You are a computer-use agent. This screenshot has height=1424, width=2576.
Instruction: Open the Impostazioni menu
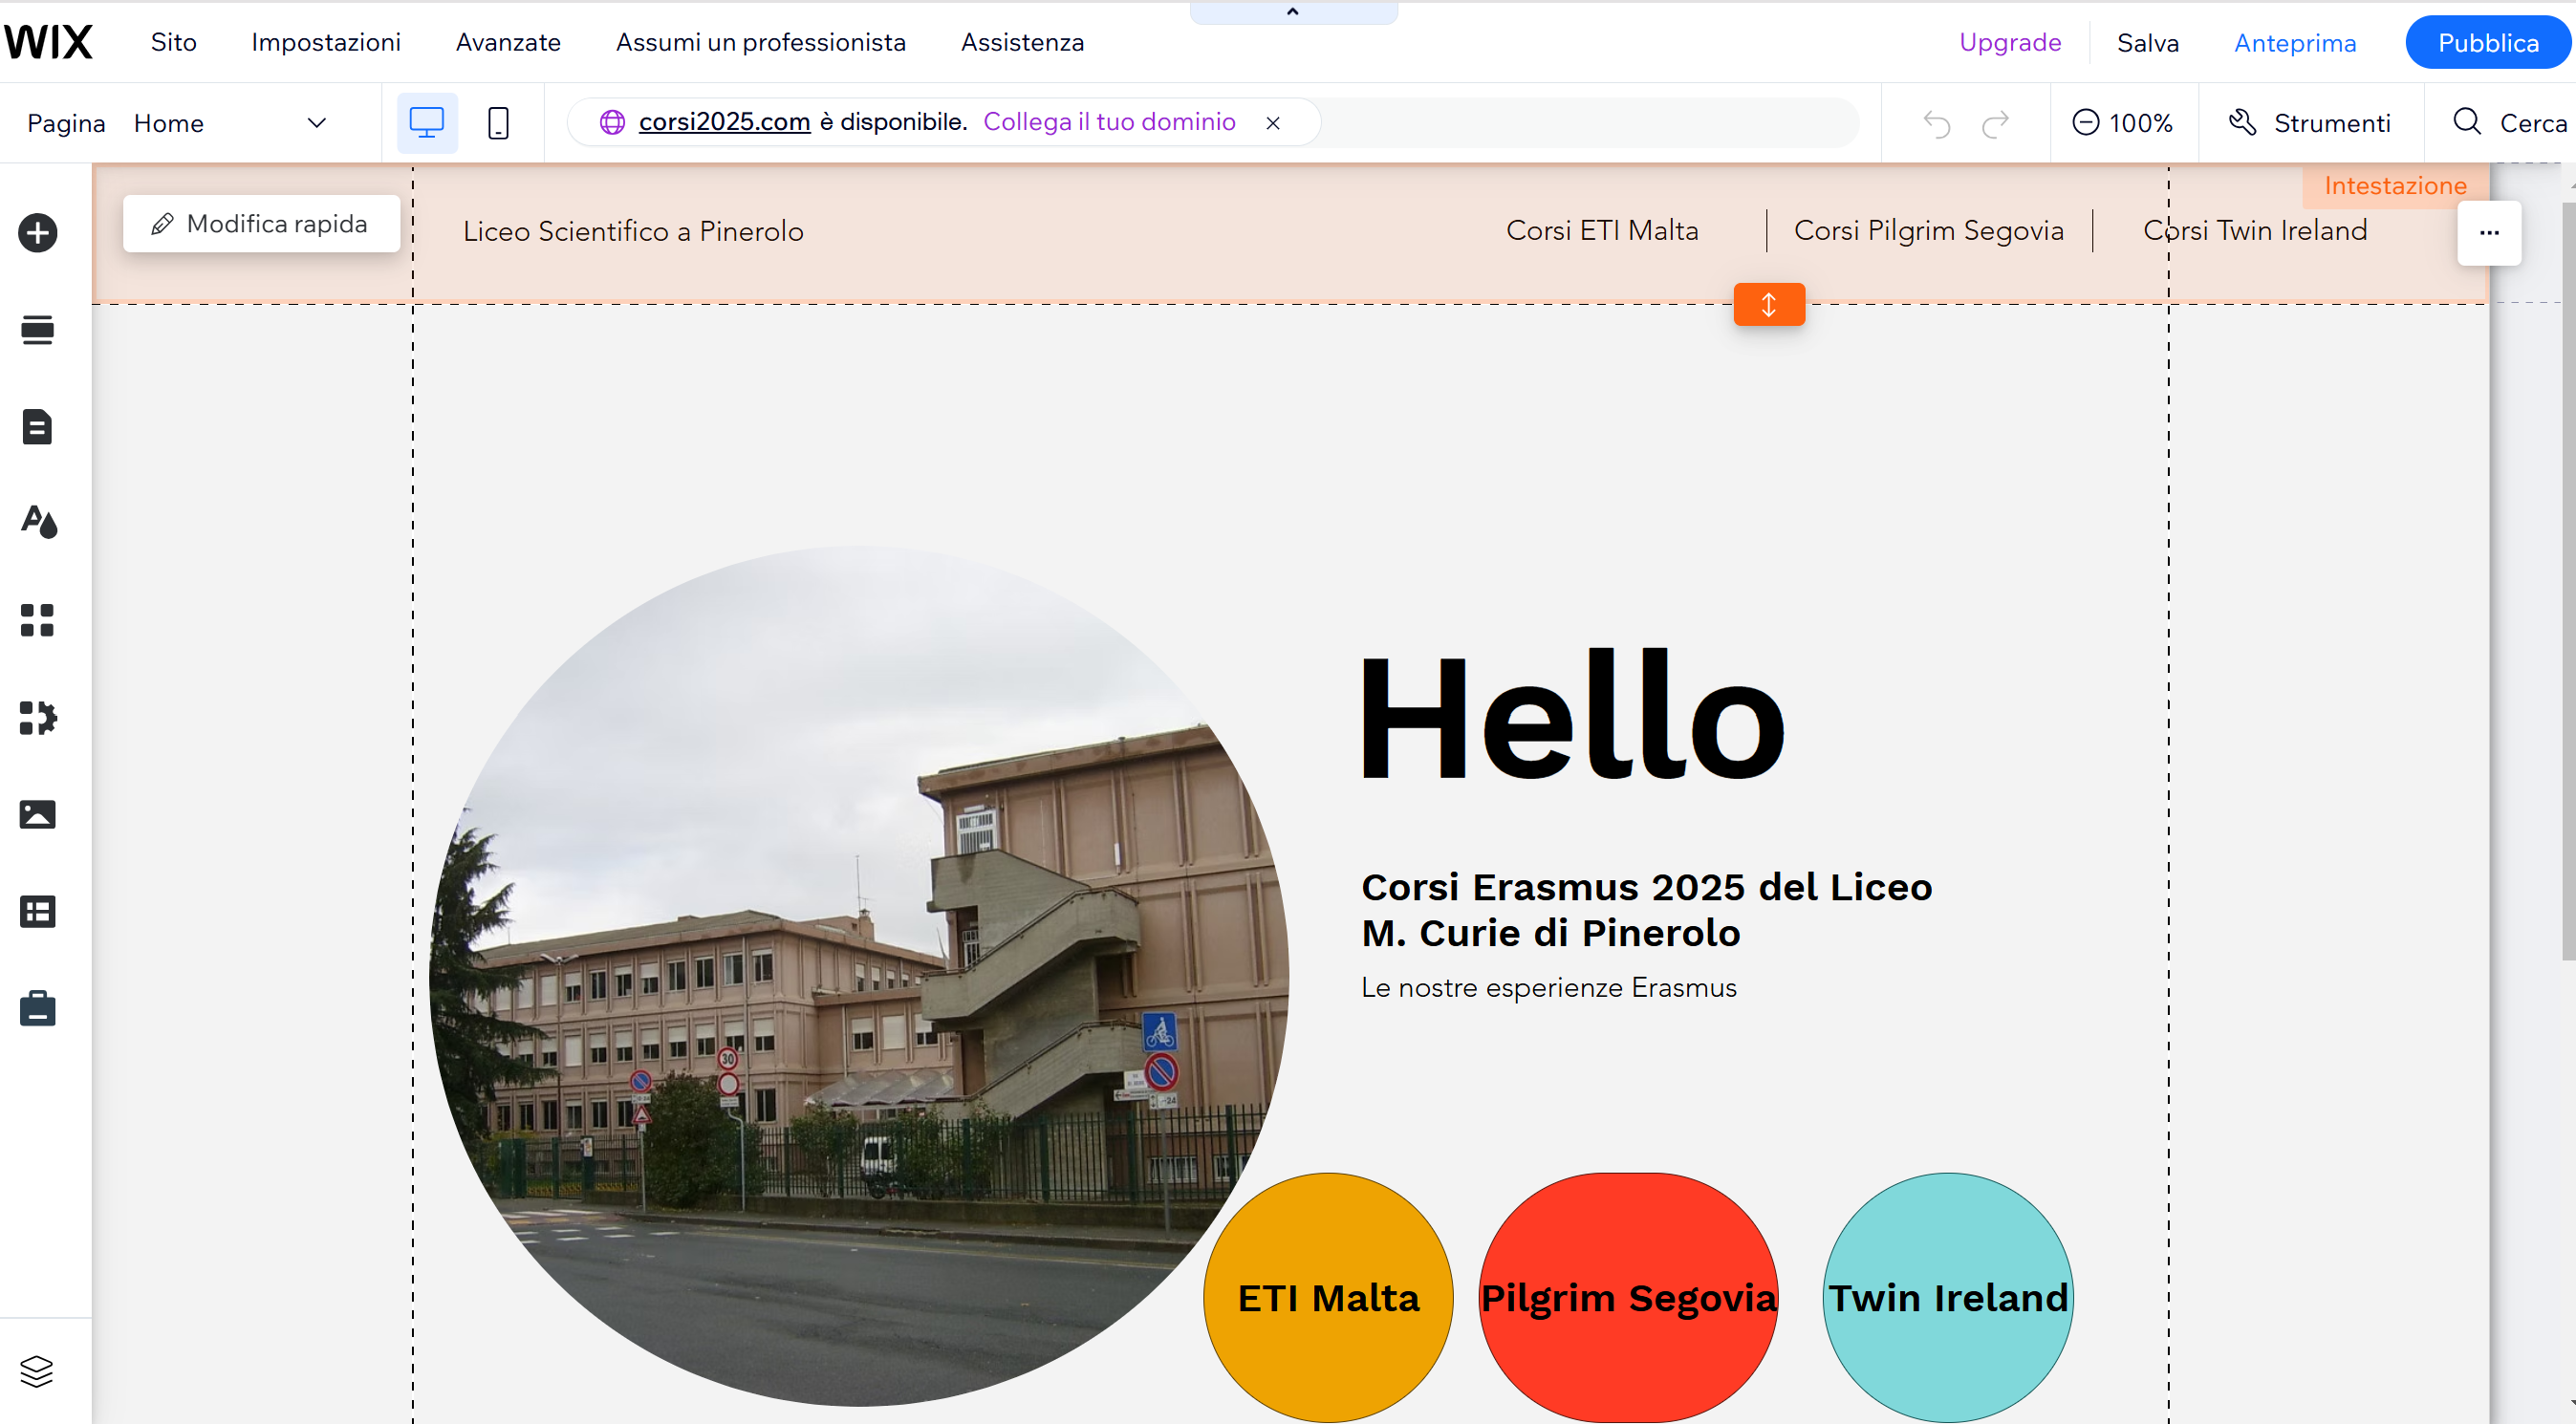[326, 42]
